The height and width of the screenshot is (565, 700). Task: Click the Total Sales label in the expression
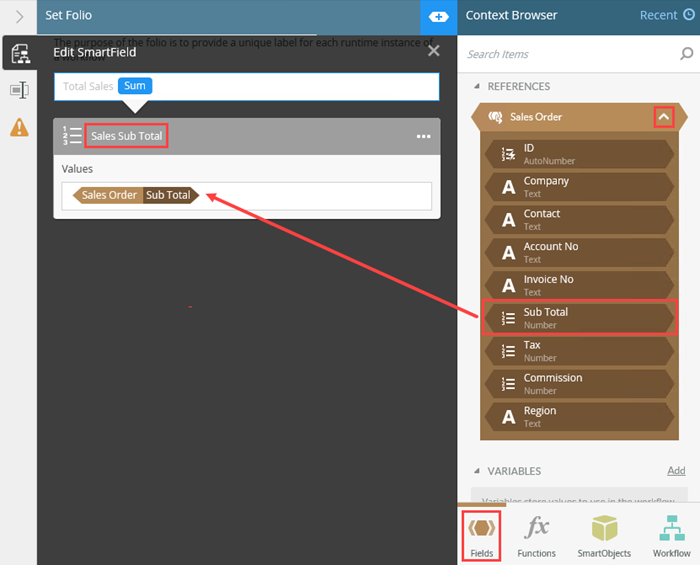tap(88, 86)
